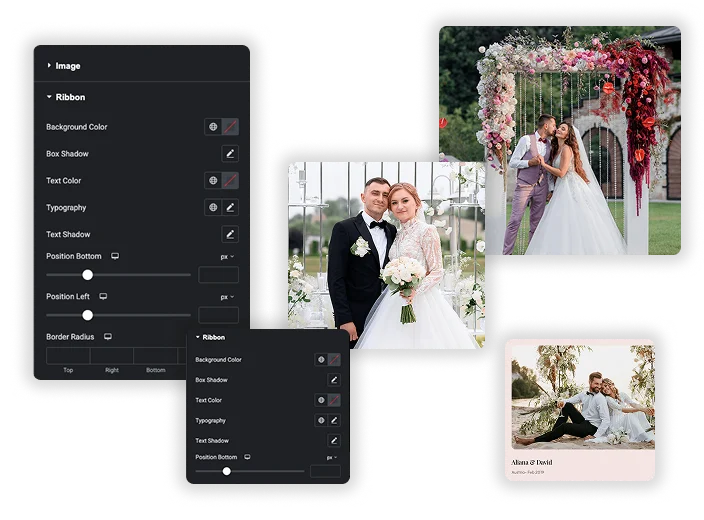Viewport: 704px width, 520px height.
Task: Open the Text Shadow pencil icon in the large panel
Action: (230, 234)
